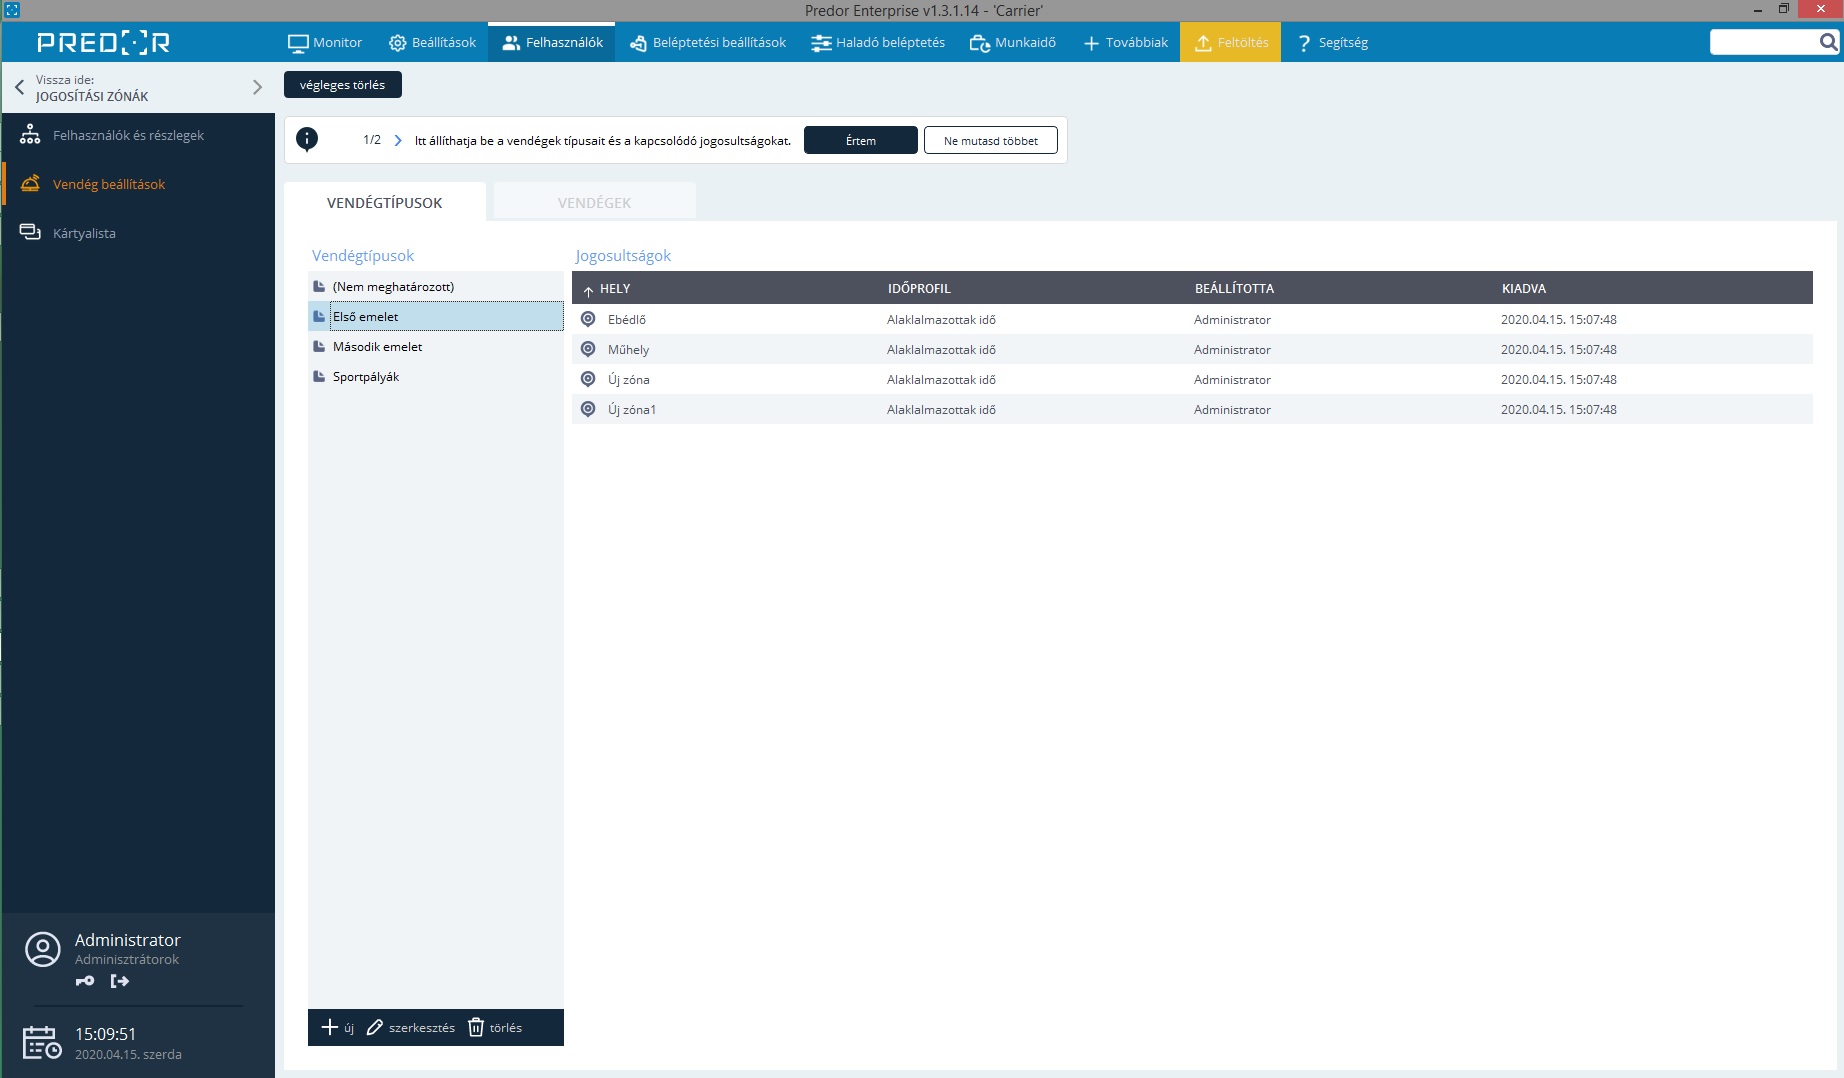Image resolution: width=1844 pixels, height=1078 pixels.
Task: Click into the top search field
Action: [1762, 42]
